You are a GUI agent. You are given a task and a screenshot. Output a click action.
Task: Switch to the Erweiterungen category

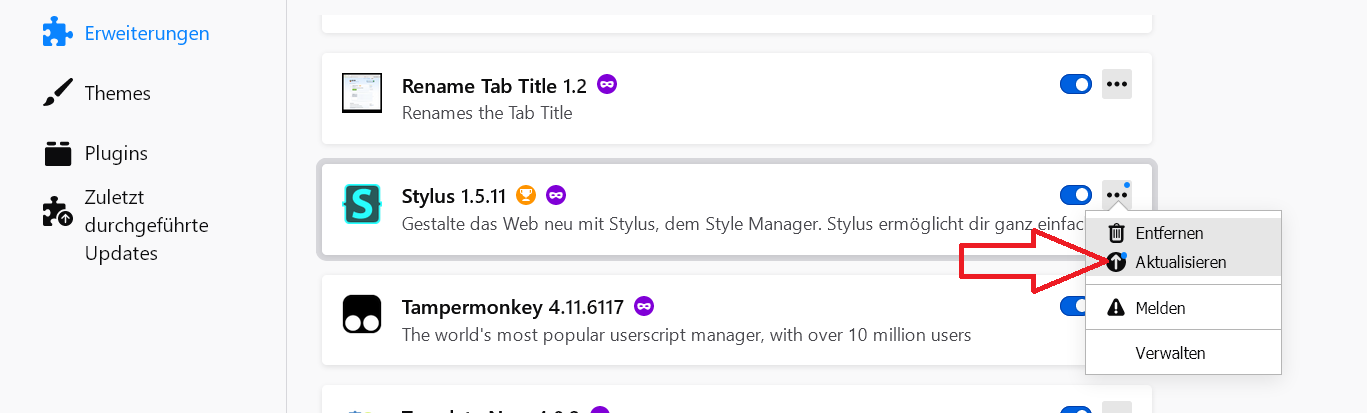click(x=146, y=33)
